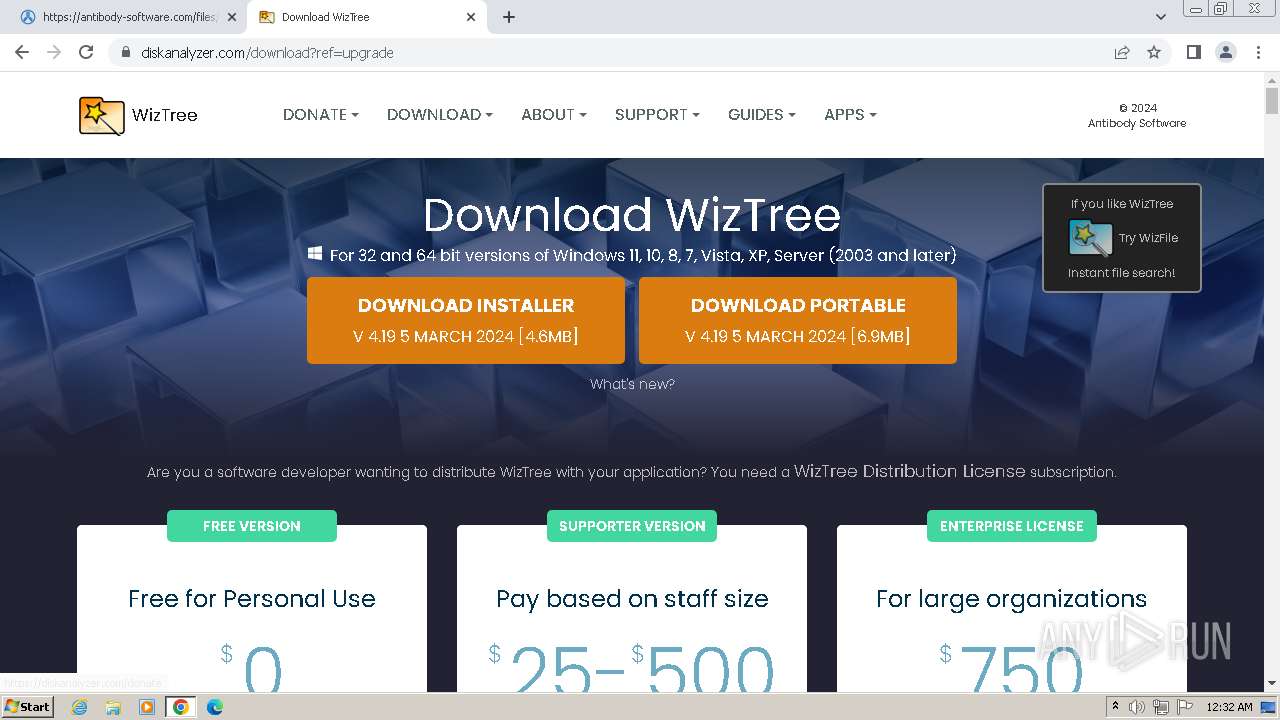The height and width of the screenshot is (720, 1280).
Task: Close the Download WizTree tab
Action: coord(471,17)
